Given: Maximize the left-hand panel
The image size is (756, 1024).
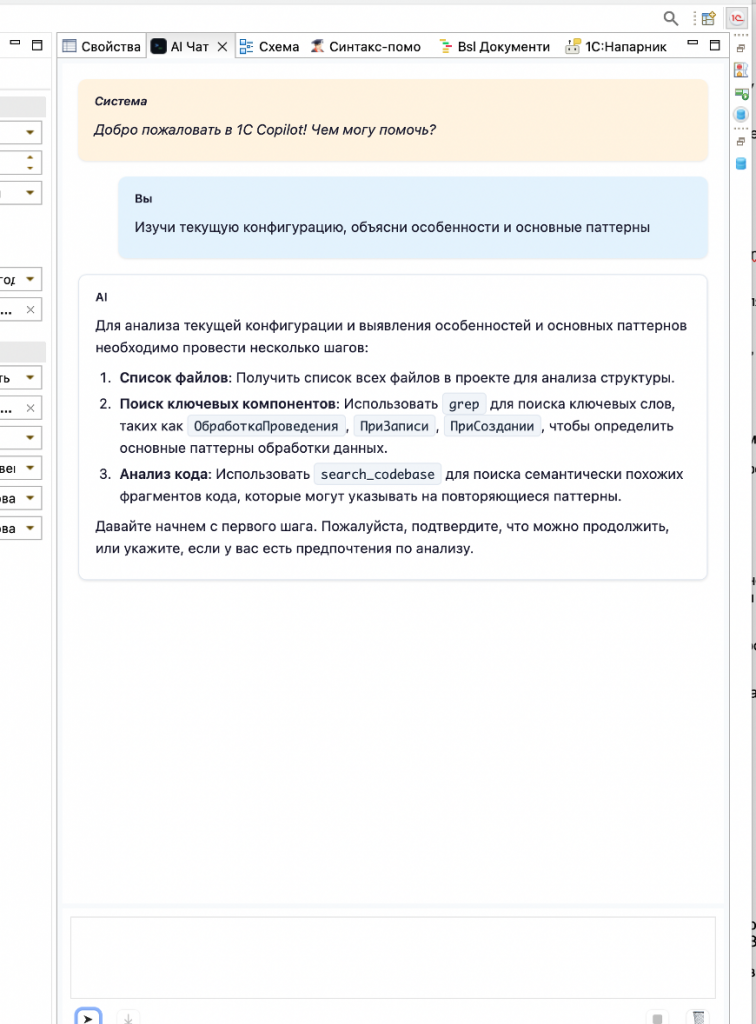Looking at the screenshot, I should point(37,45).
